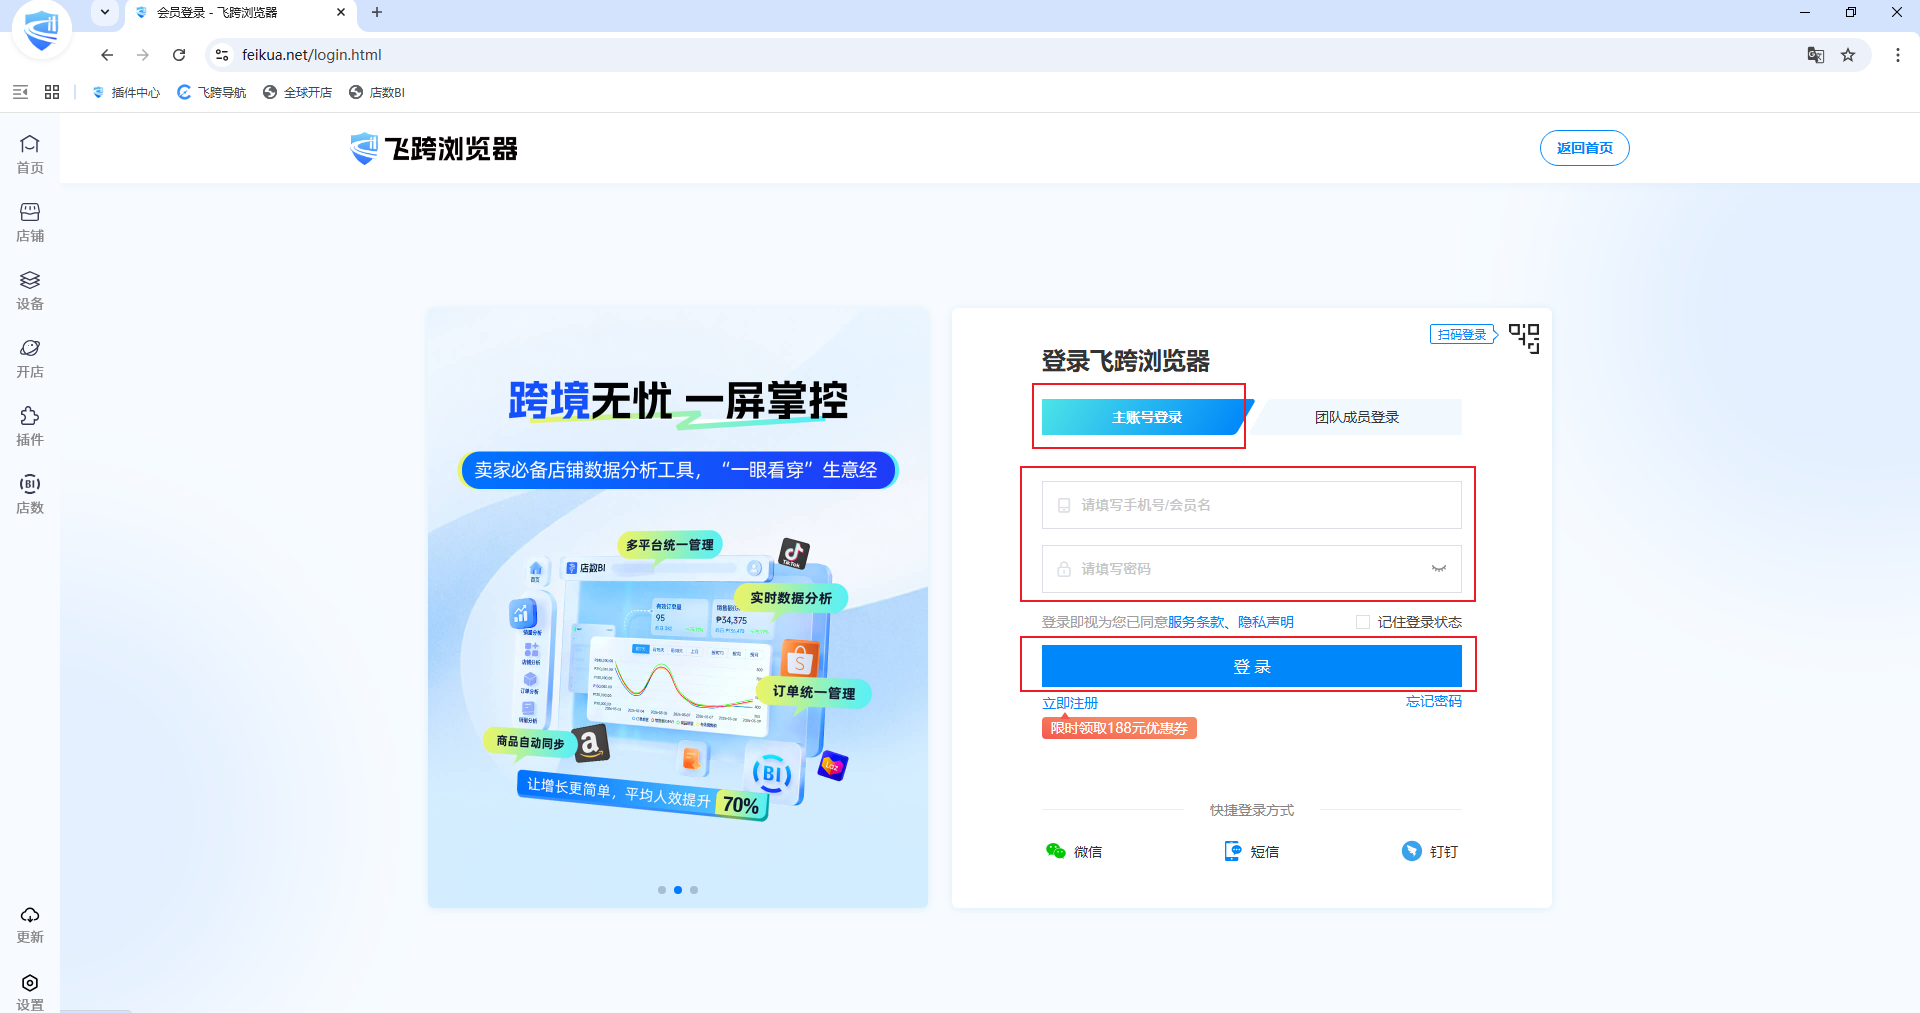The width and height of the screenshot is (1920, 1013).
Task: Open the 忘记密码 link
Action: [1434, 701]
